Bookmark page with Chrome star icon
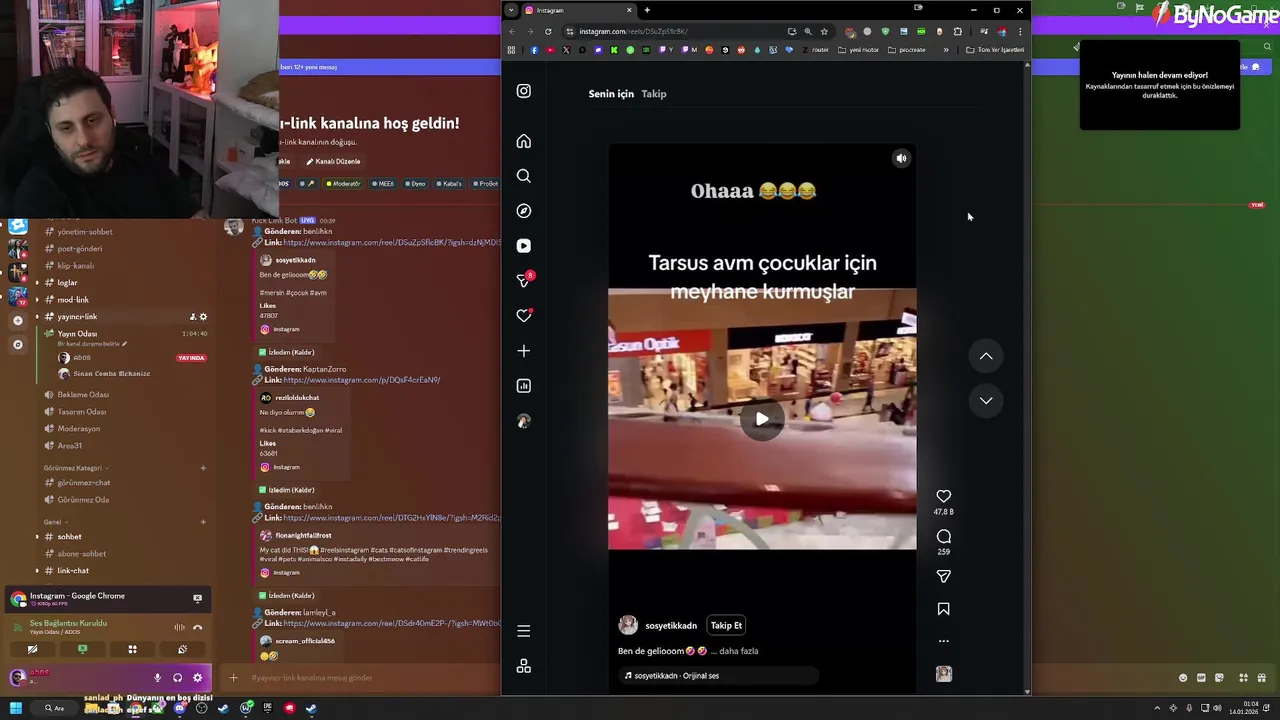Image resolution: width=1280 pixels, height=720 pixels. coord(824,31)
